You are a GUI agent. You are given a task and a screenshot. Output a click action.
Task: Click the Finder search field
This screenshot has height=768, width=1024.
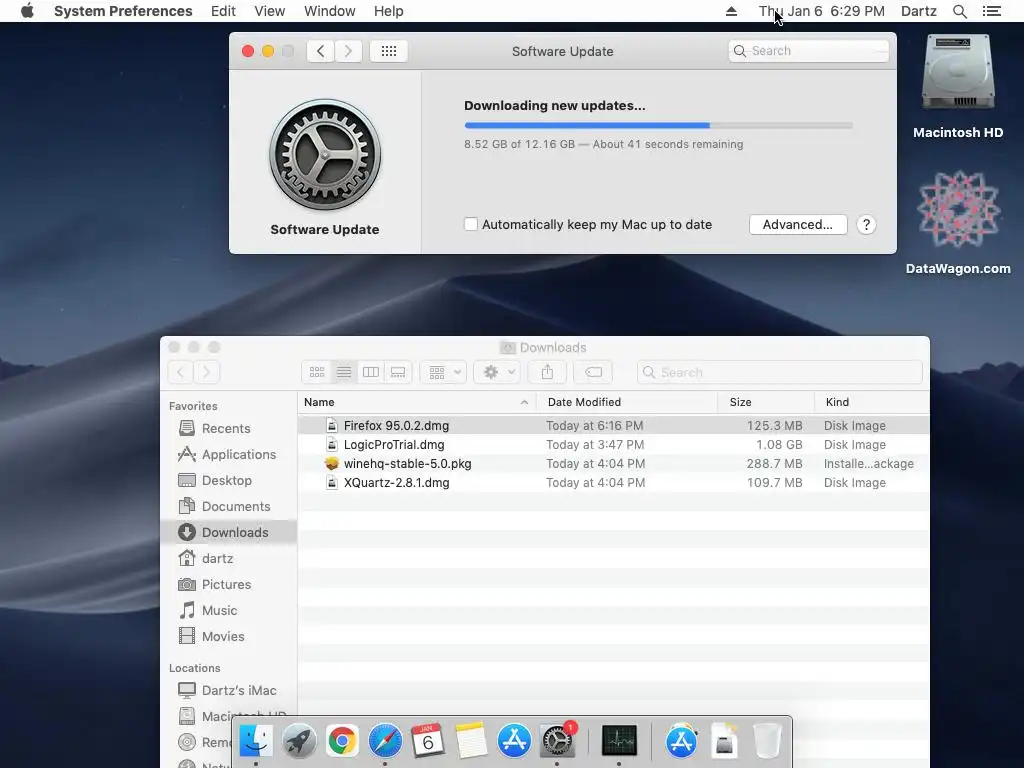[779, 372]
